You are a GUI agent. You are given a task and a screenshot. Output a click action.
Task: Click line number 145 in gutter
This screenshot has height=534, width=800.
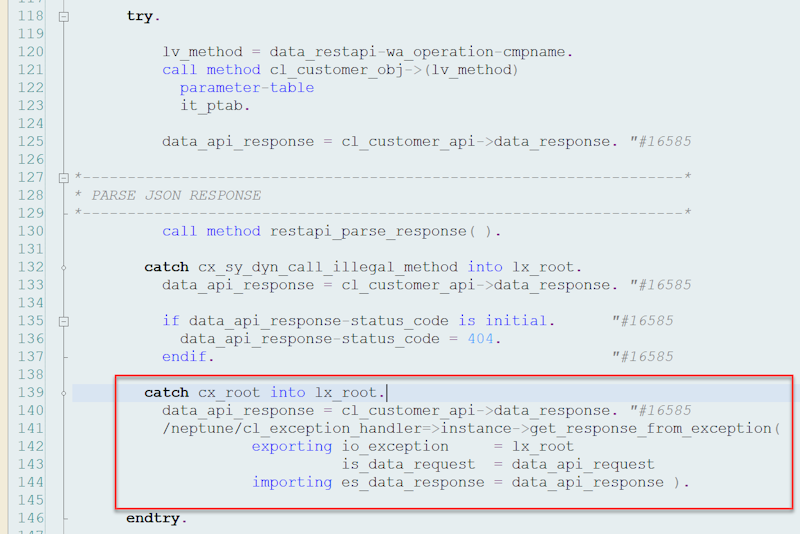point(31,500)
